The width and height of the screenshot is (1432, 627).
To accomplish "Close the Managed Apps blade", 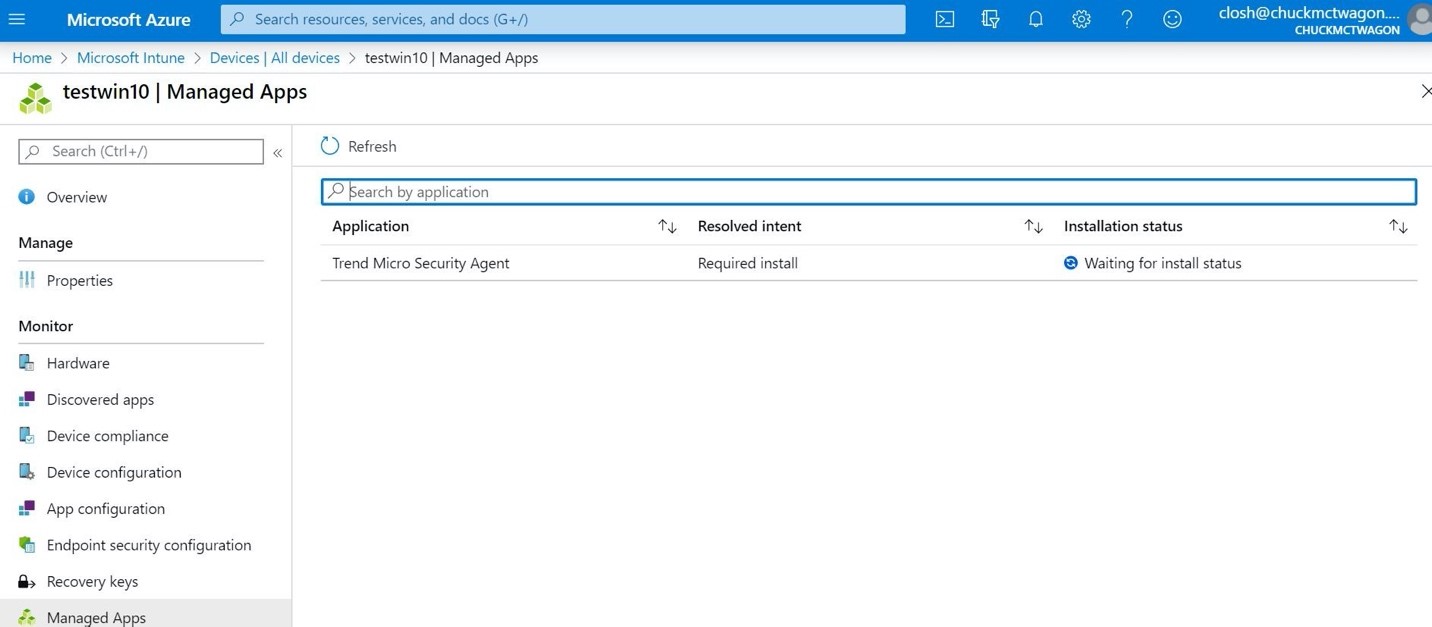I will pyautogui.click(x=1425, y=91).
